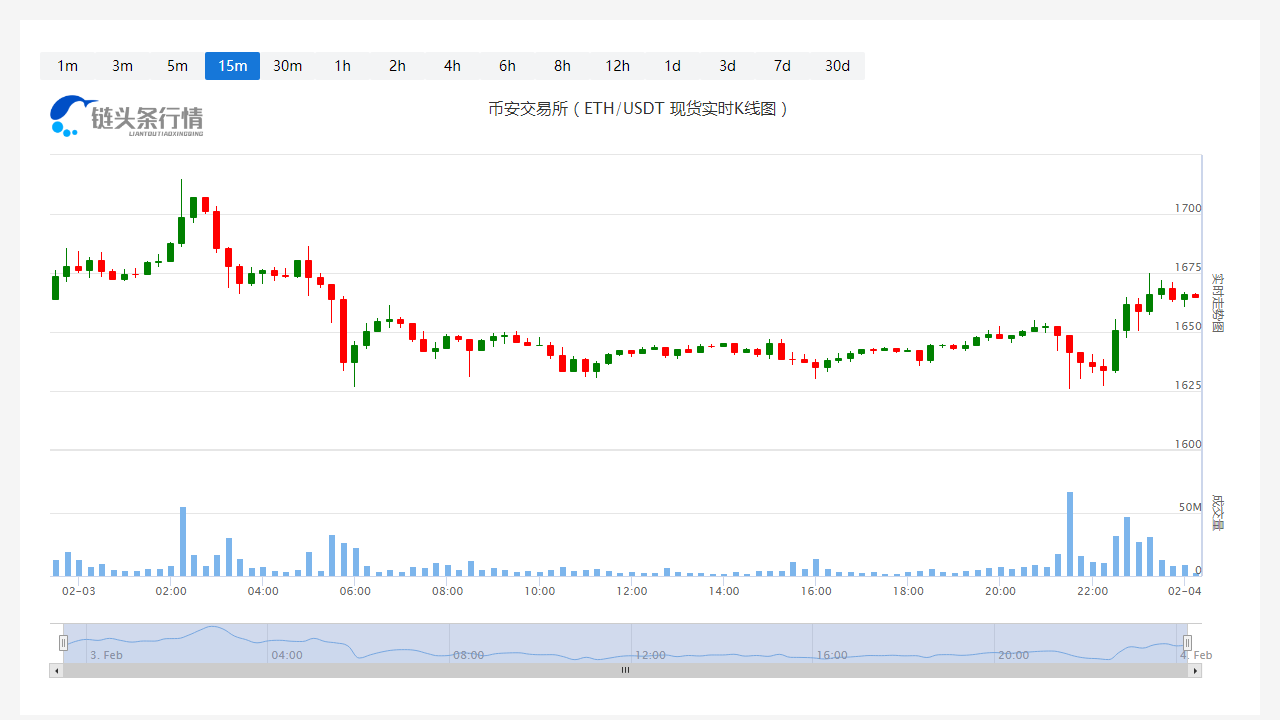This screenshot has height=720, width=1280.
Task: Click the horizontal scrollbar thumb grip
Action: 625,671
